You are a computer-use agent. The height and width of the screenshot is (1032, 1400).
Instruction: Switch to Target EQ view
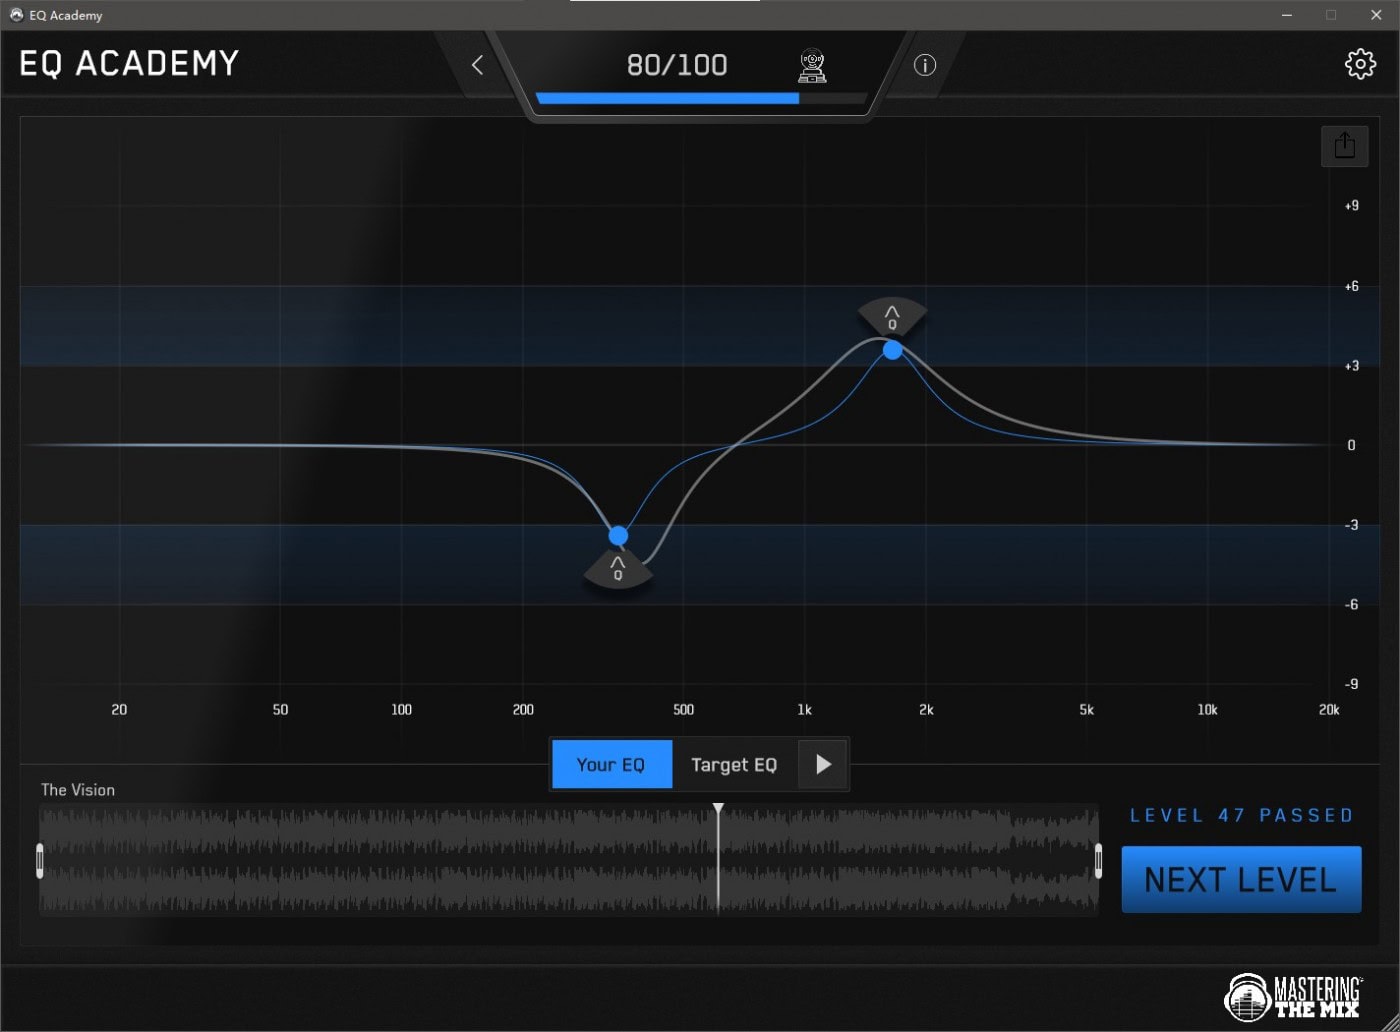(734, 765)
